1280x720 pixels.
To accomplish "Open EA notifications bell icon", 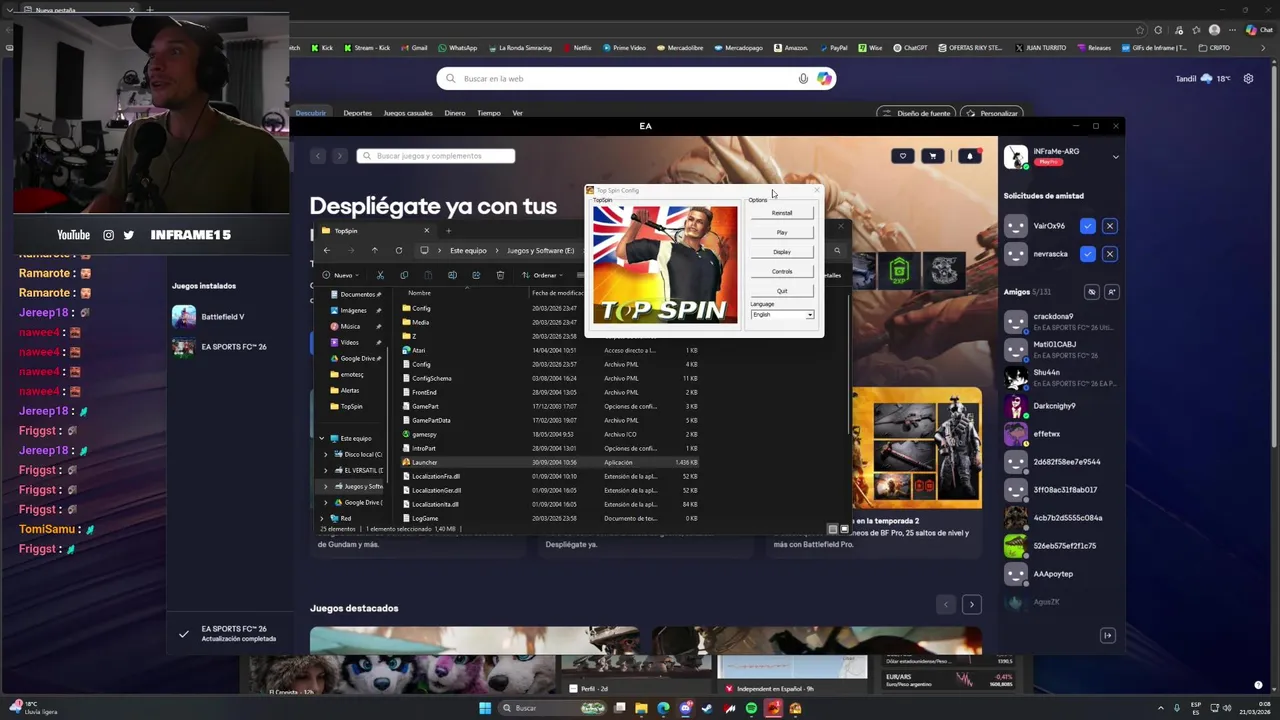I will pos(969,156).
